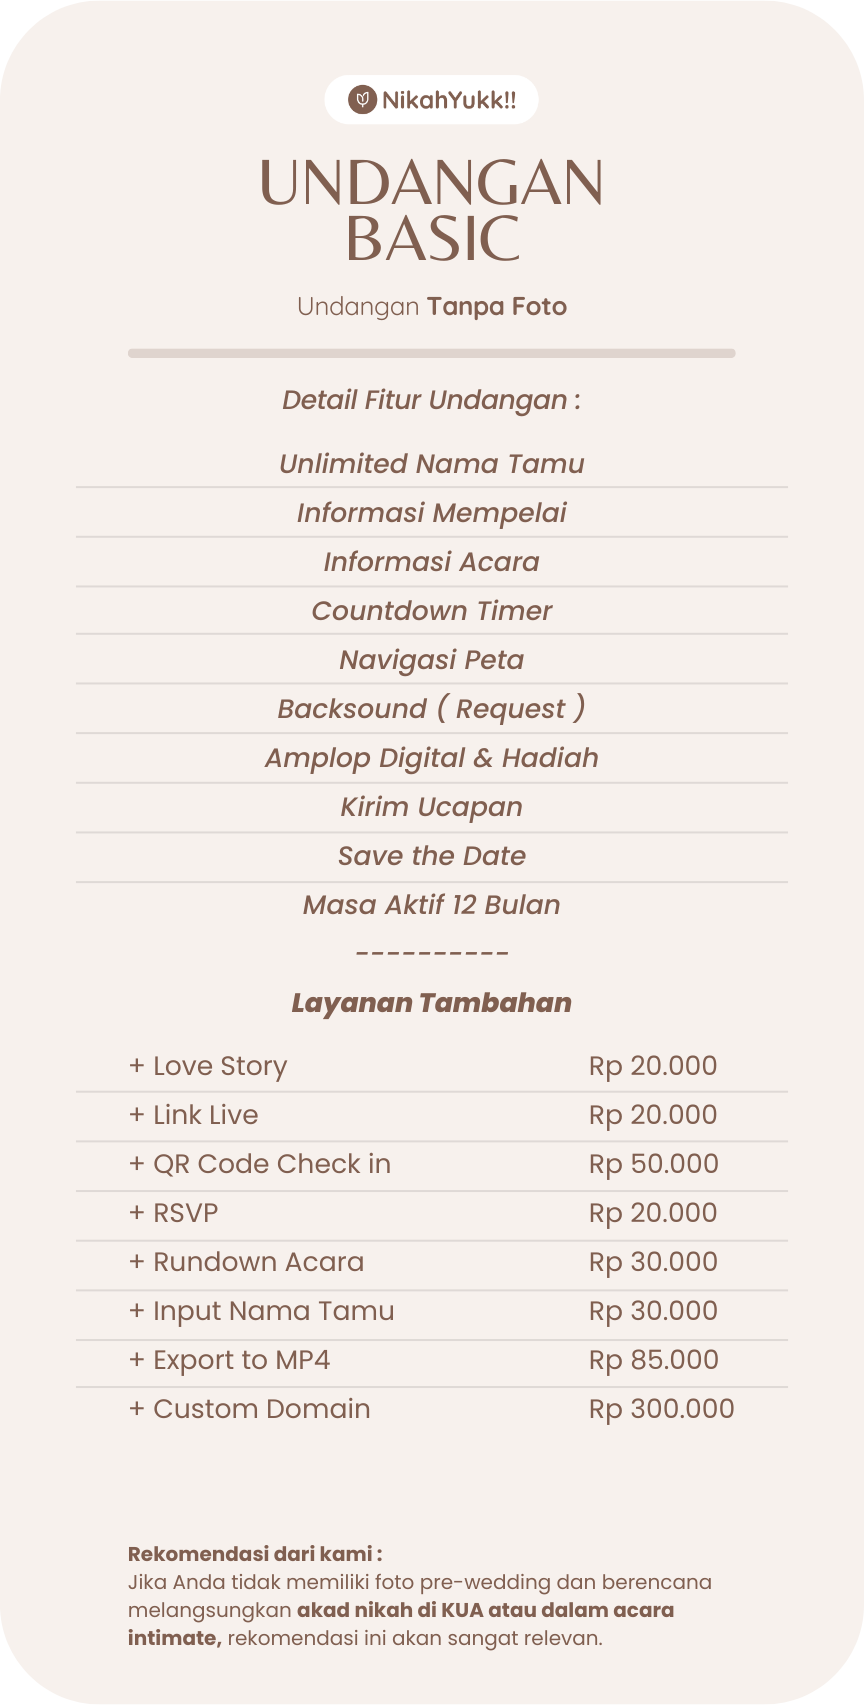Image resolution: width=864 pixels, height=1705 pixels.
Task: Select the QR Code Check in add-on
Action: (431, 1165)
